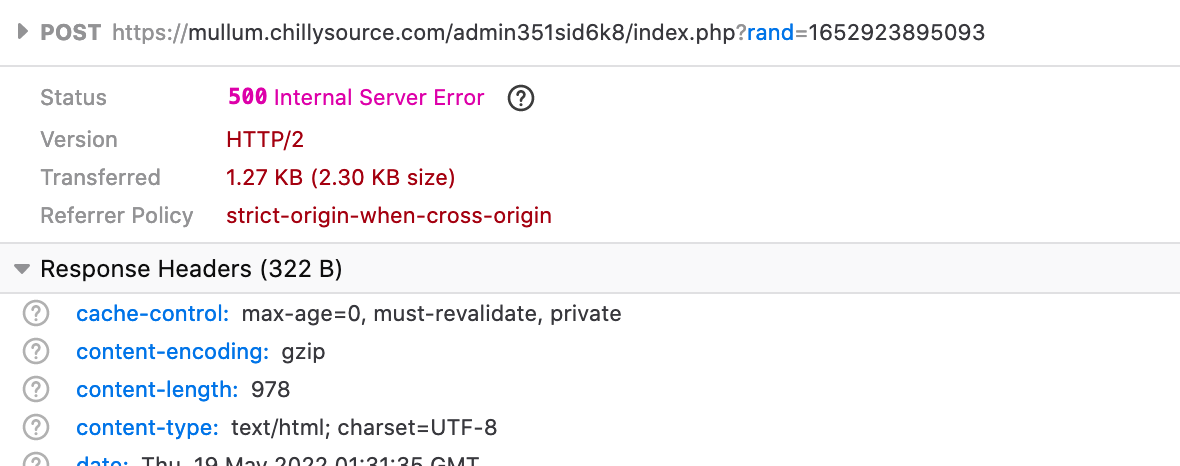Open help for content-encoding header
This screenshot has width=1180, height=466.
point(36,352)
